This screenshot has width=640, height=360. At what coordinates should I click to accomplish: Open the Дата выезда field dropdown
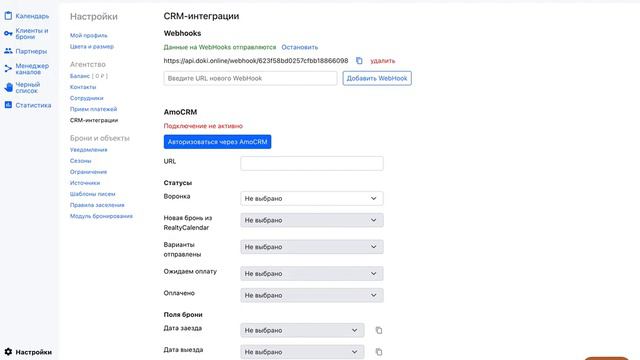tap(302, 352)
